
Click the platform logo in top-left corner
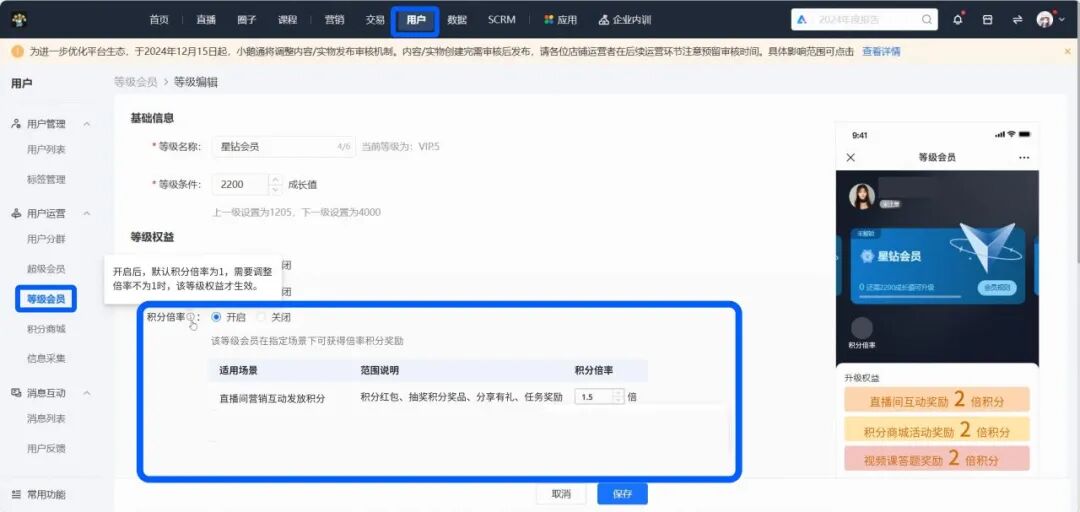(20, 19)
